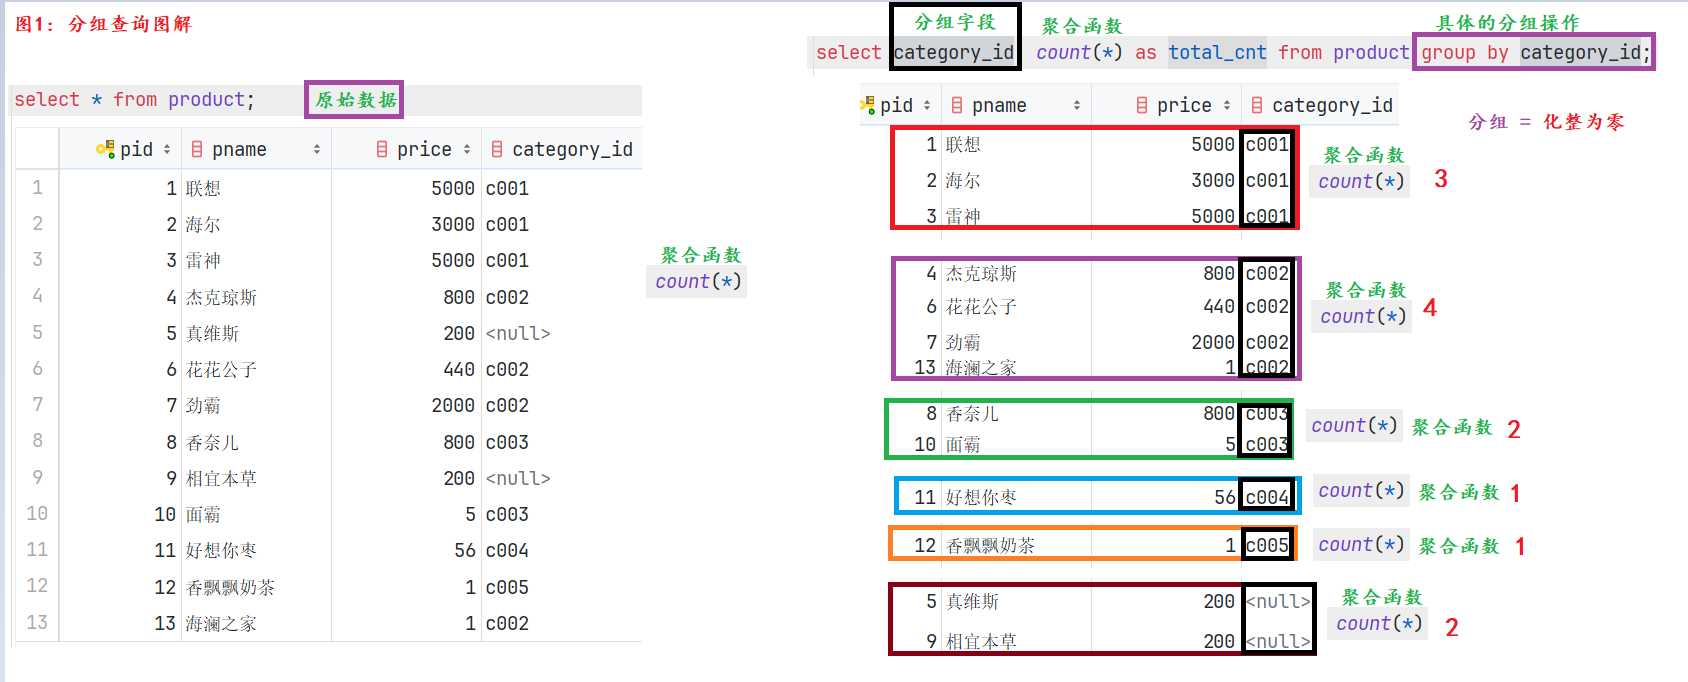
Task: Select the price column header in the original data table
Action: pyautogui.click(x=407, y=149)
